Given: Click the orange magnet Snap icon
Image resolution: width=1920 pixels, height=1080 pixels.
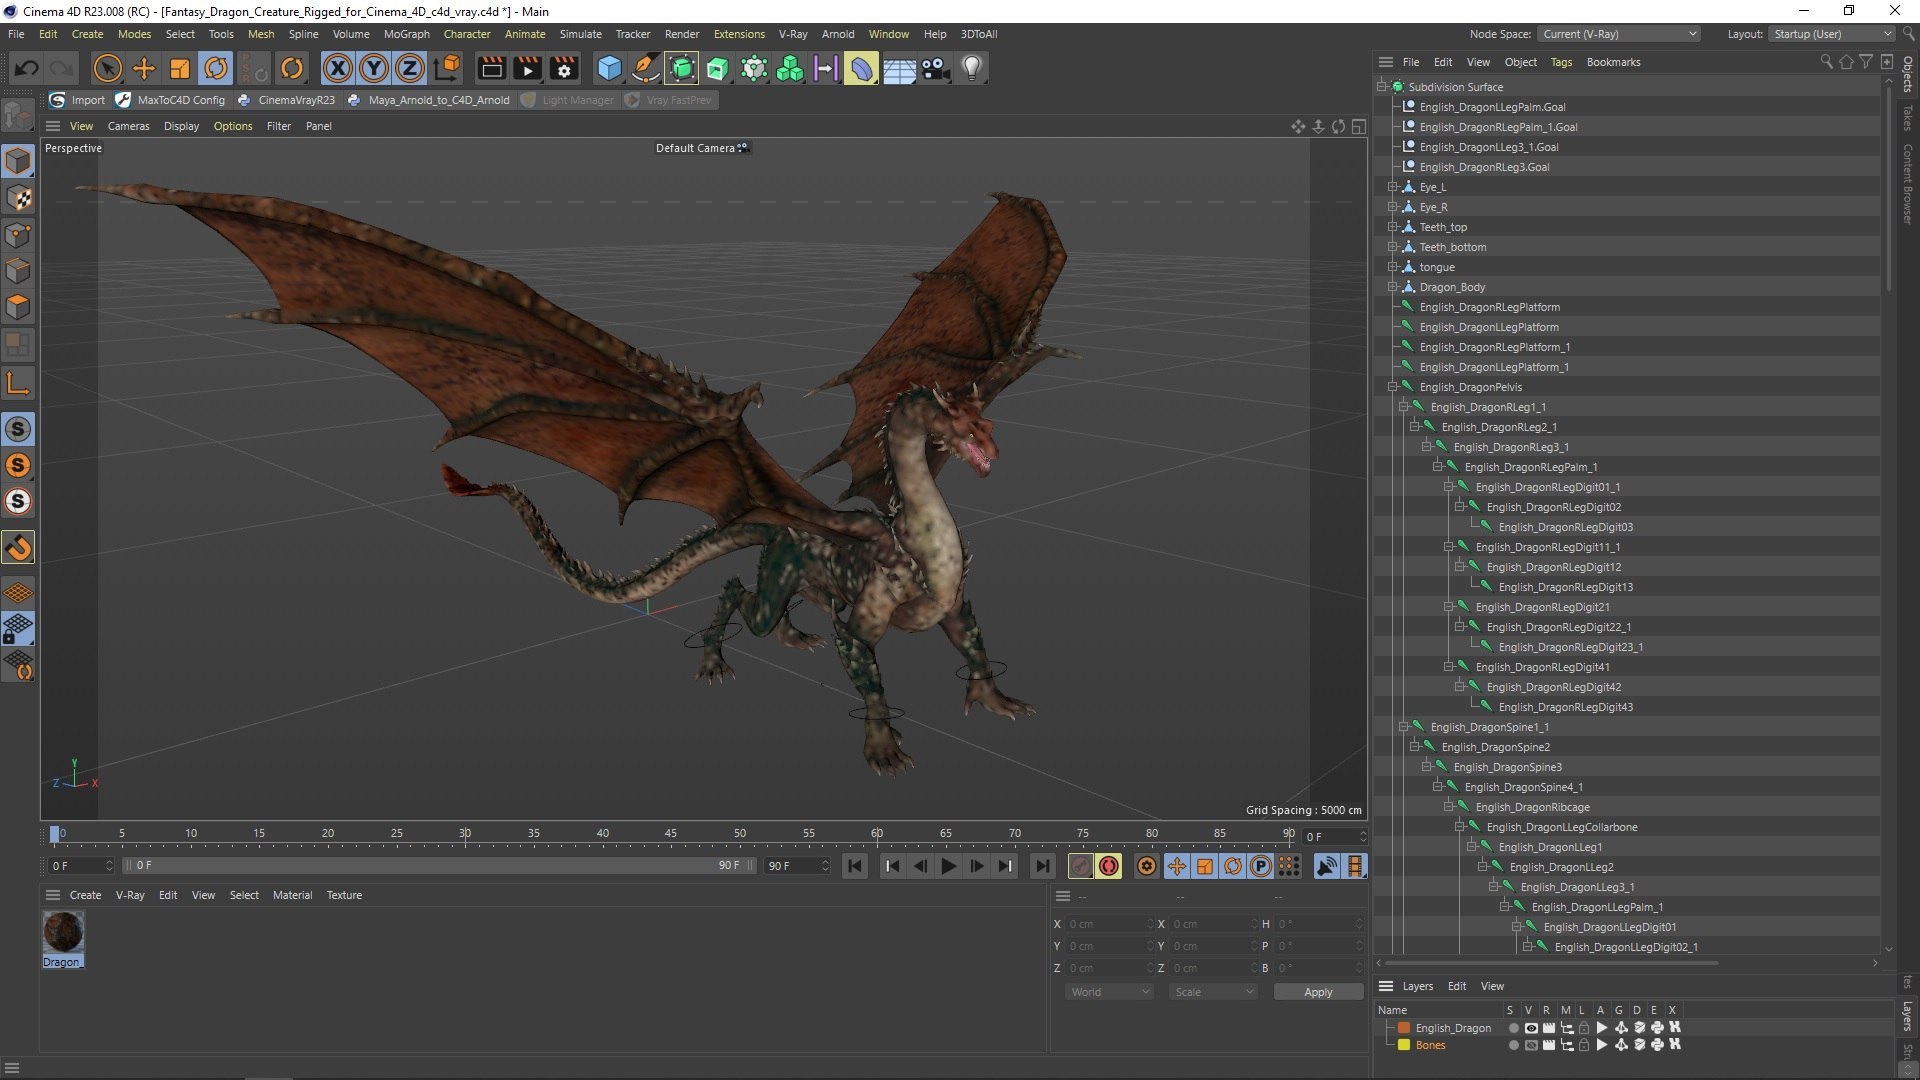Looking at the screenshot, I should 18,547.
